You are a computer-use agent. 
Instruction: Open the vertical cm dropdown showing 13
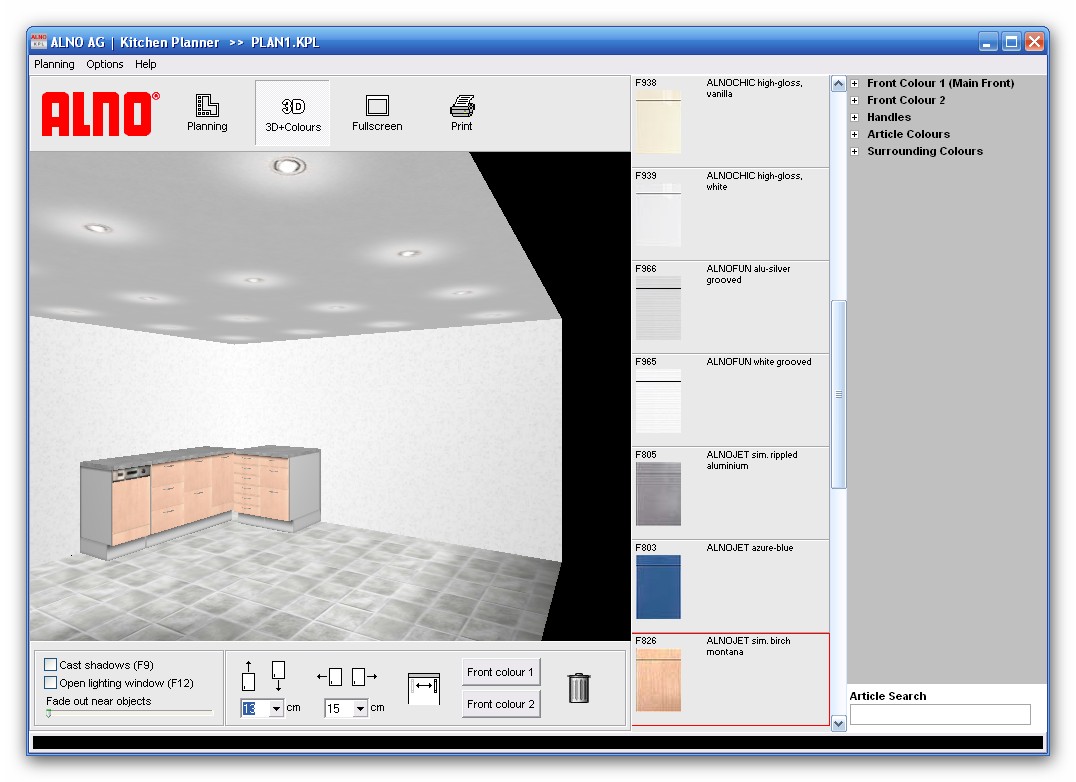[x=275, y=709]
